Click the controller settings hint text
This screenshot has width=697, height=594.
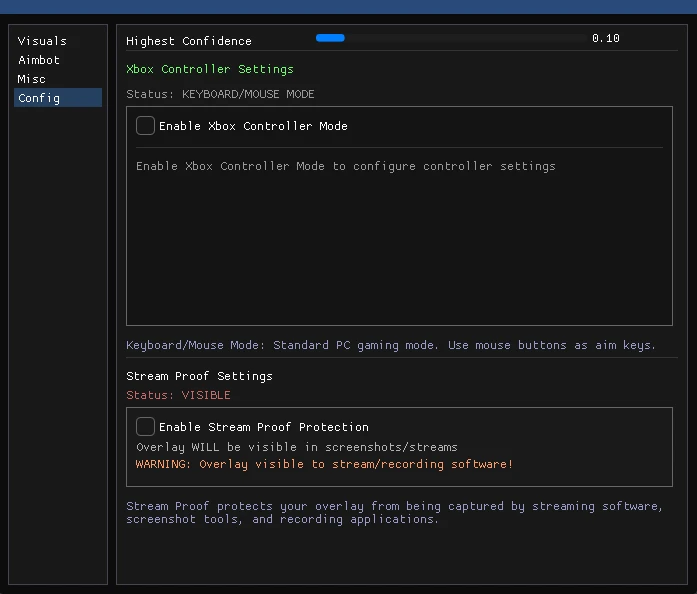tap(345, 166)
